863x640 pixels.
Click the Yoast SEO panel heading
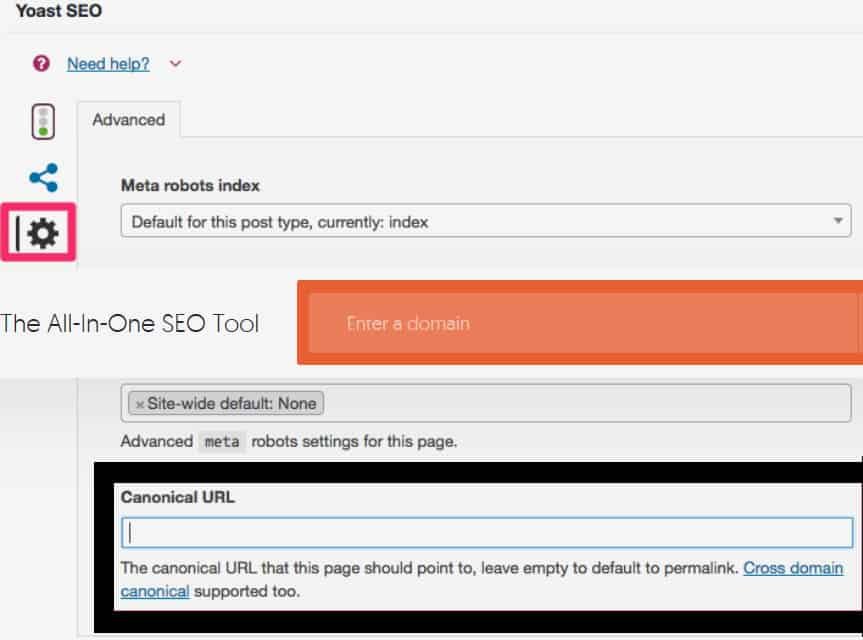click(59, 12)
